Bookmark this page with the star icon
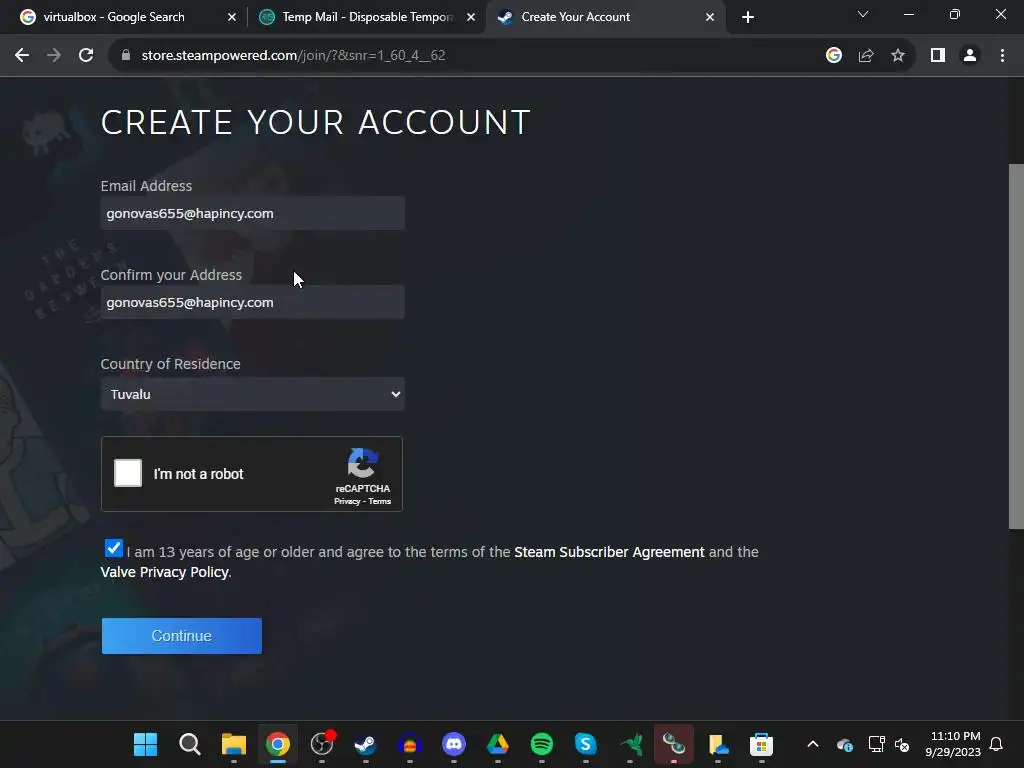Image resolution: width=1024 pixels, height=768 pixels. point(898,56)
